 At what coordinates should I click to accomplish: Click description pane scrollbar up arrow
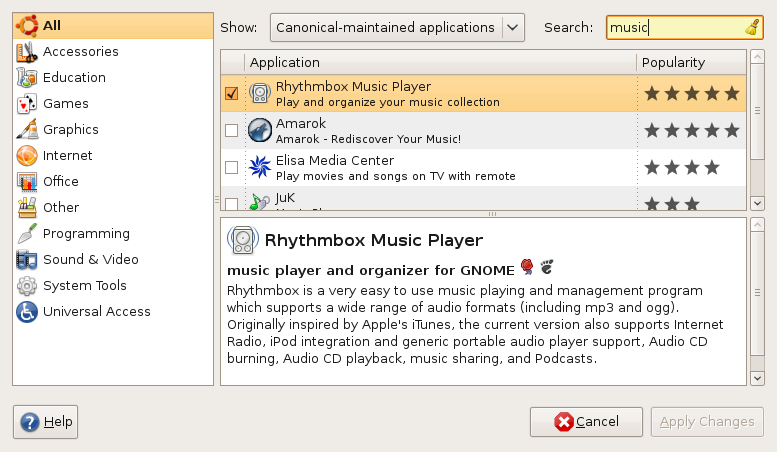(757, 225)
